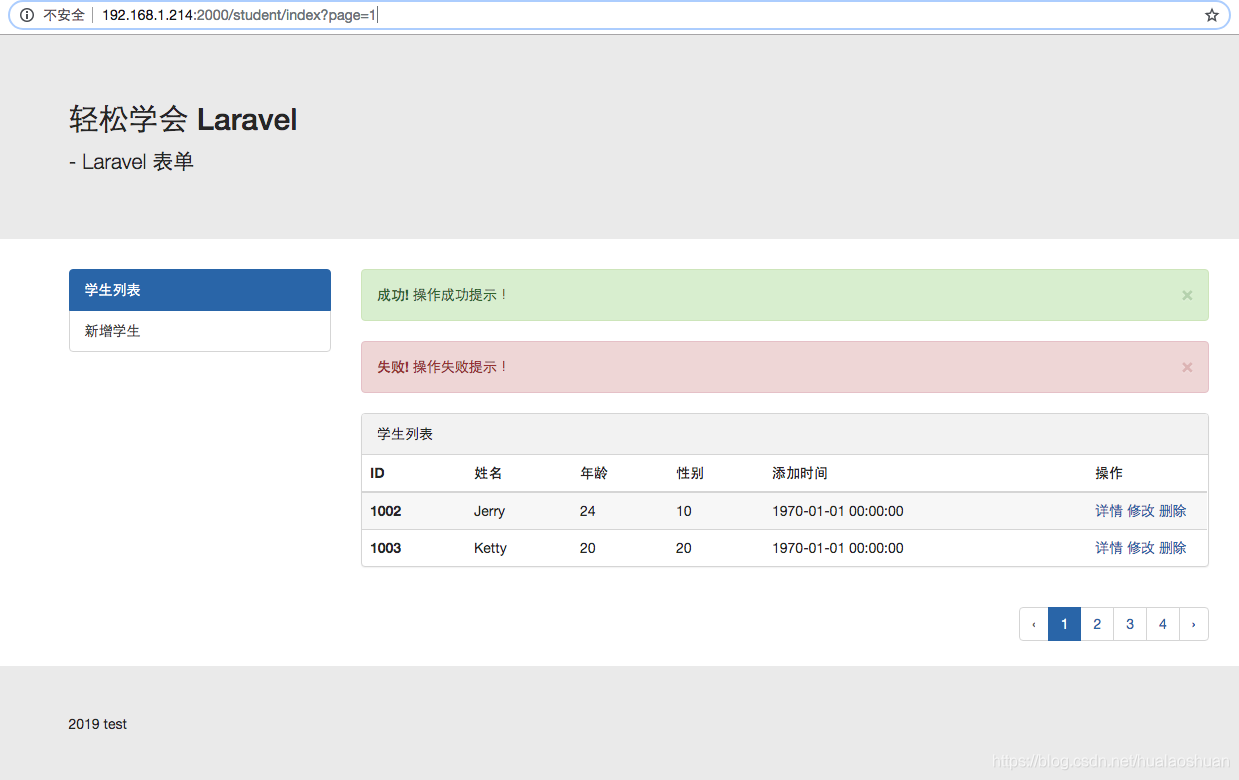Go to page 3 in pagination

coord(1130,624)
